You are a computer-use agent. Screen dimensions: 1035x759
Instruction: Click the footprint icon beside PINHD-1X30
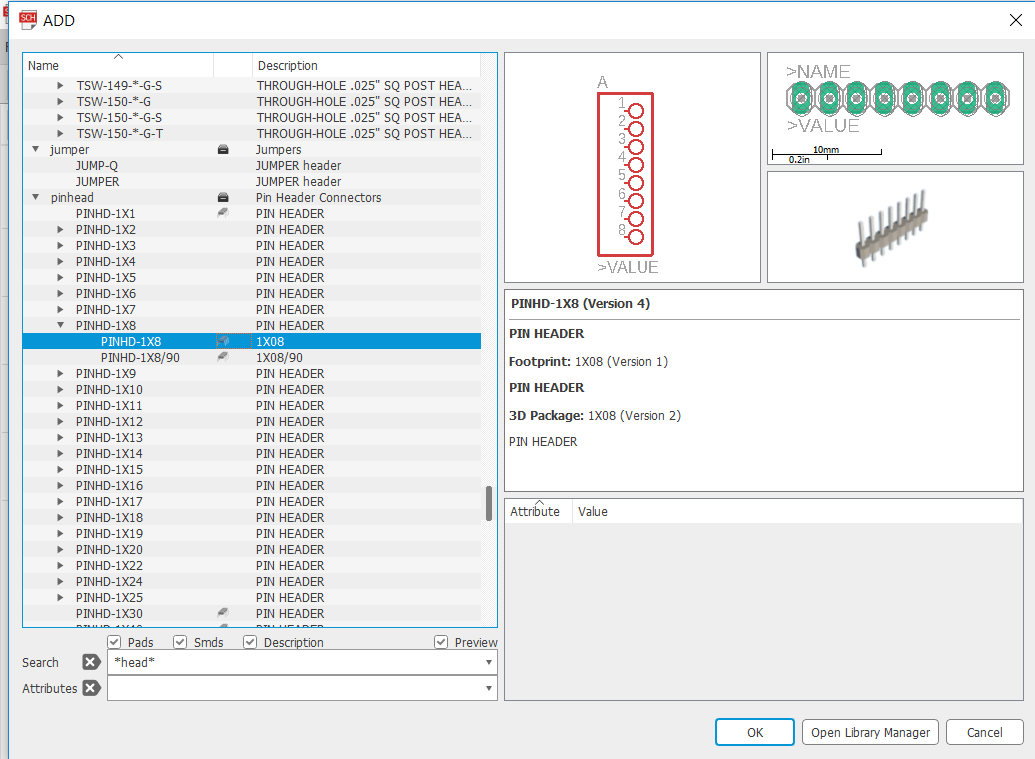(222, 612)
